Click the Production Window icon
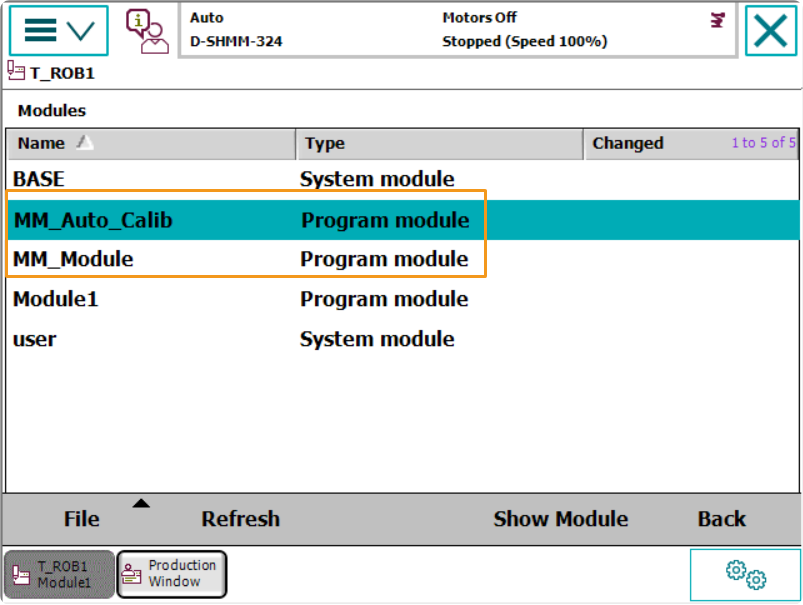The height and width of the screenshot is (605, 803). 131,574
